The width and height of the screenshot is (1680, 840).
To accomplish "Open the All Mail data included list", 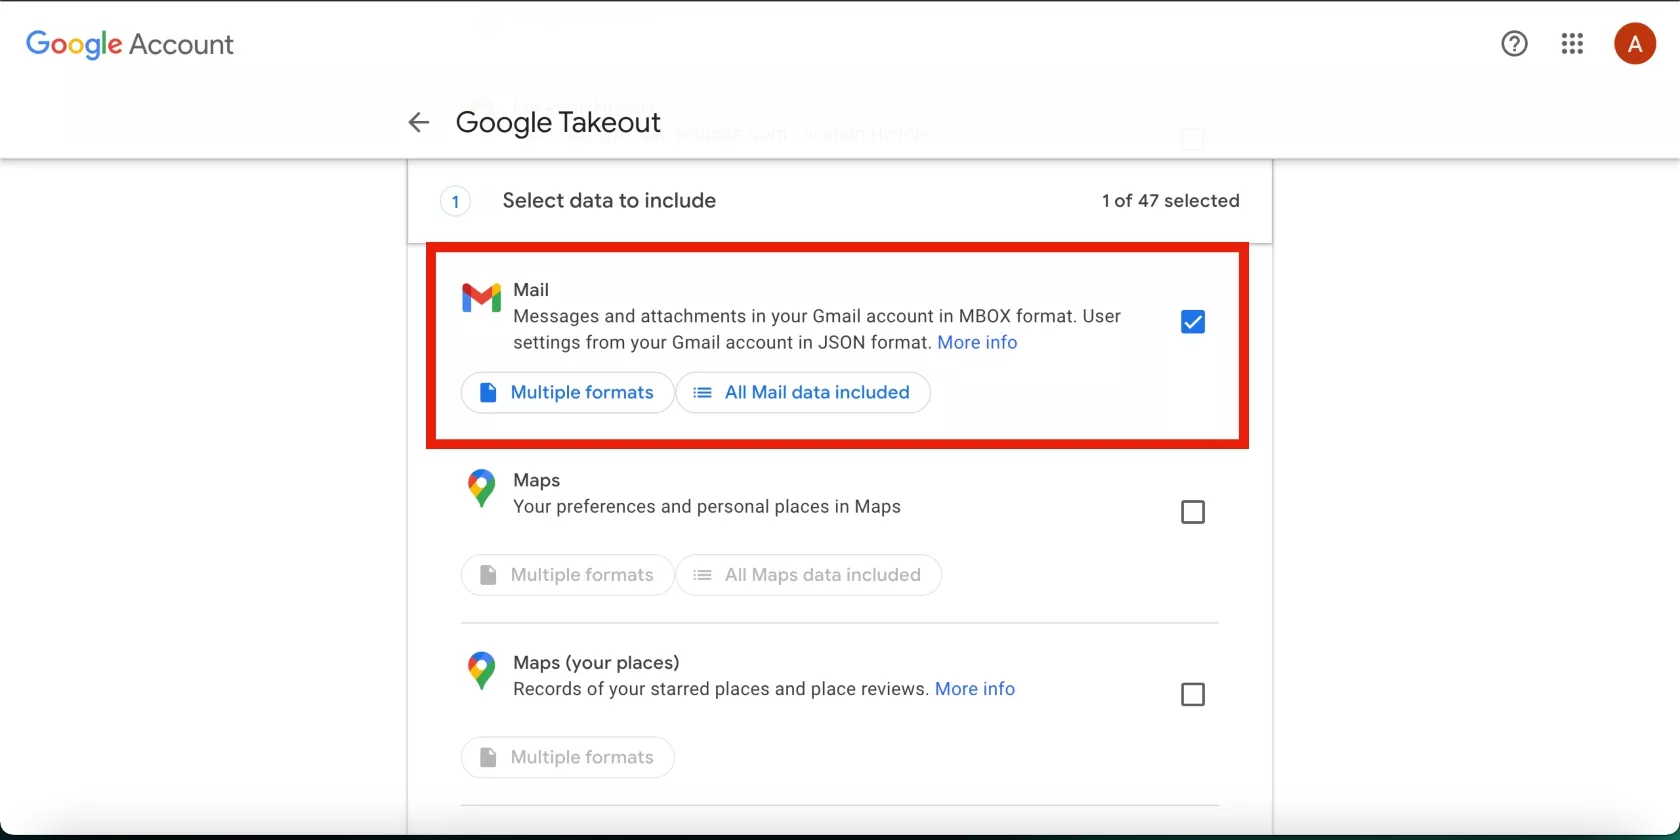I will pos(803,392).
